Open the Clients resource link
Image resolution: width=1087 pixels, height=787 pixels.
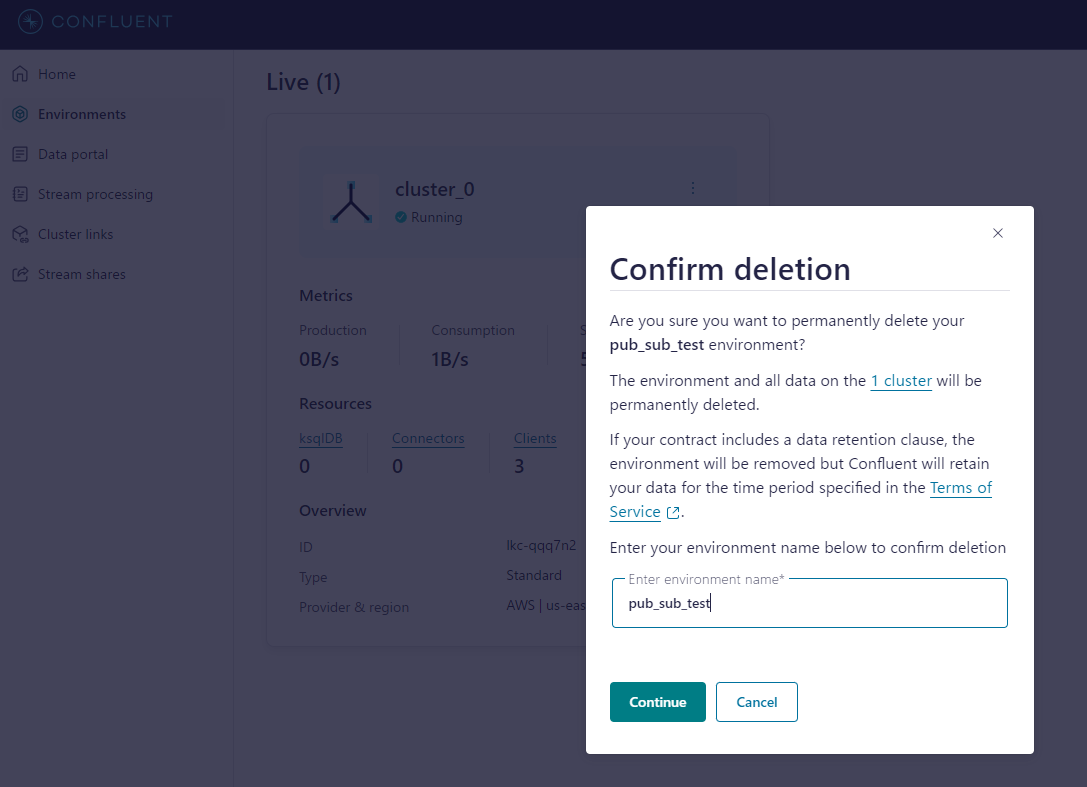point(534,438)
